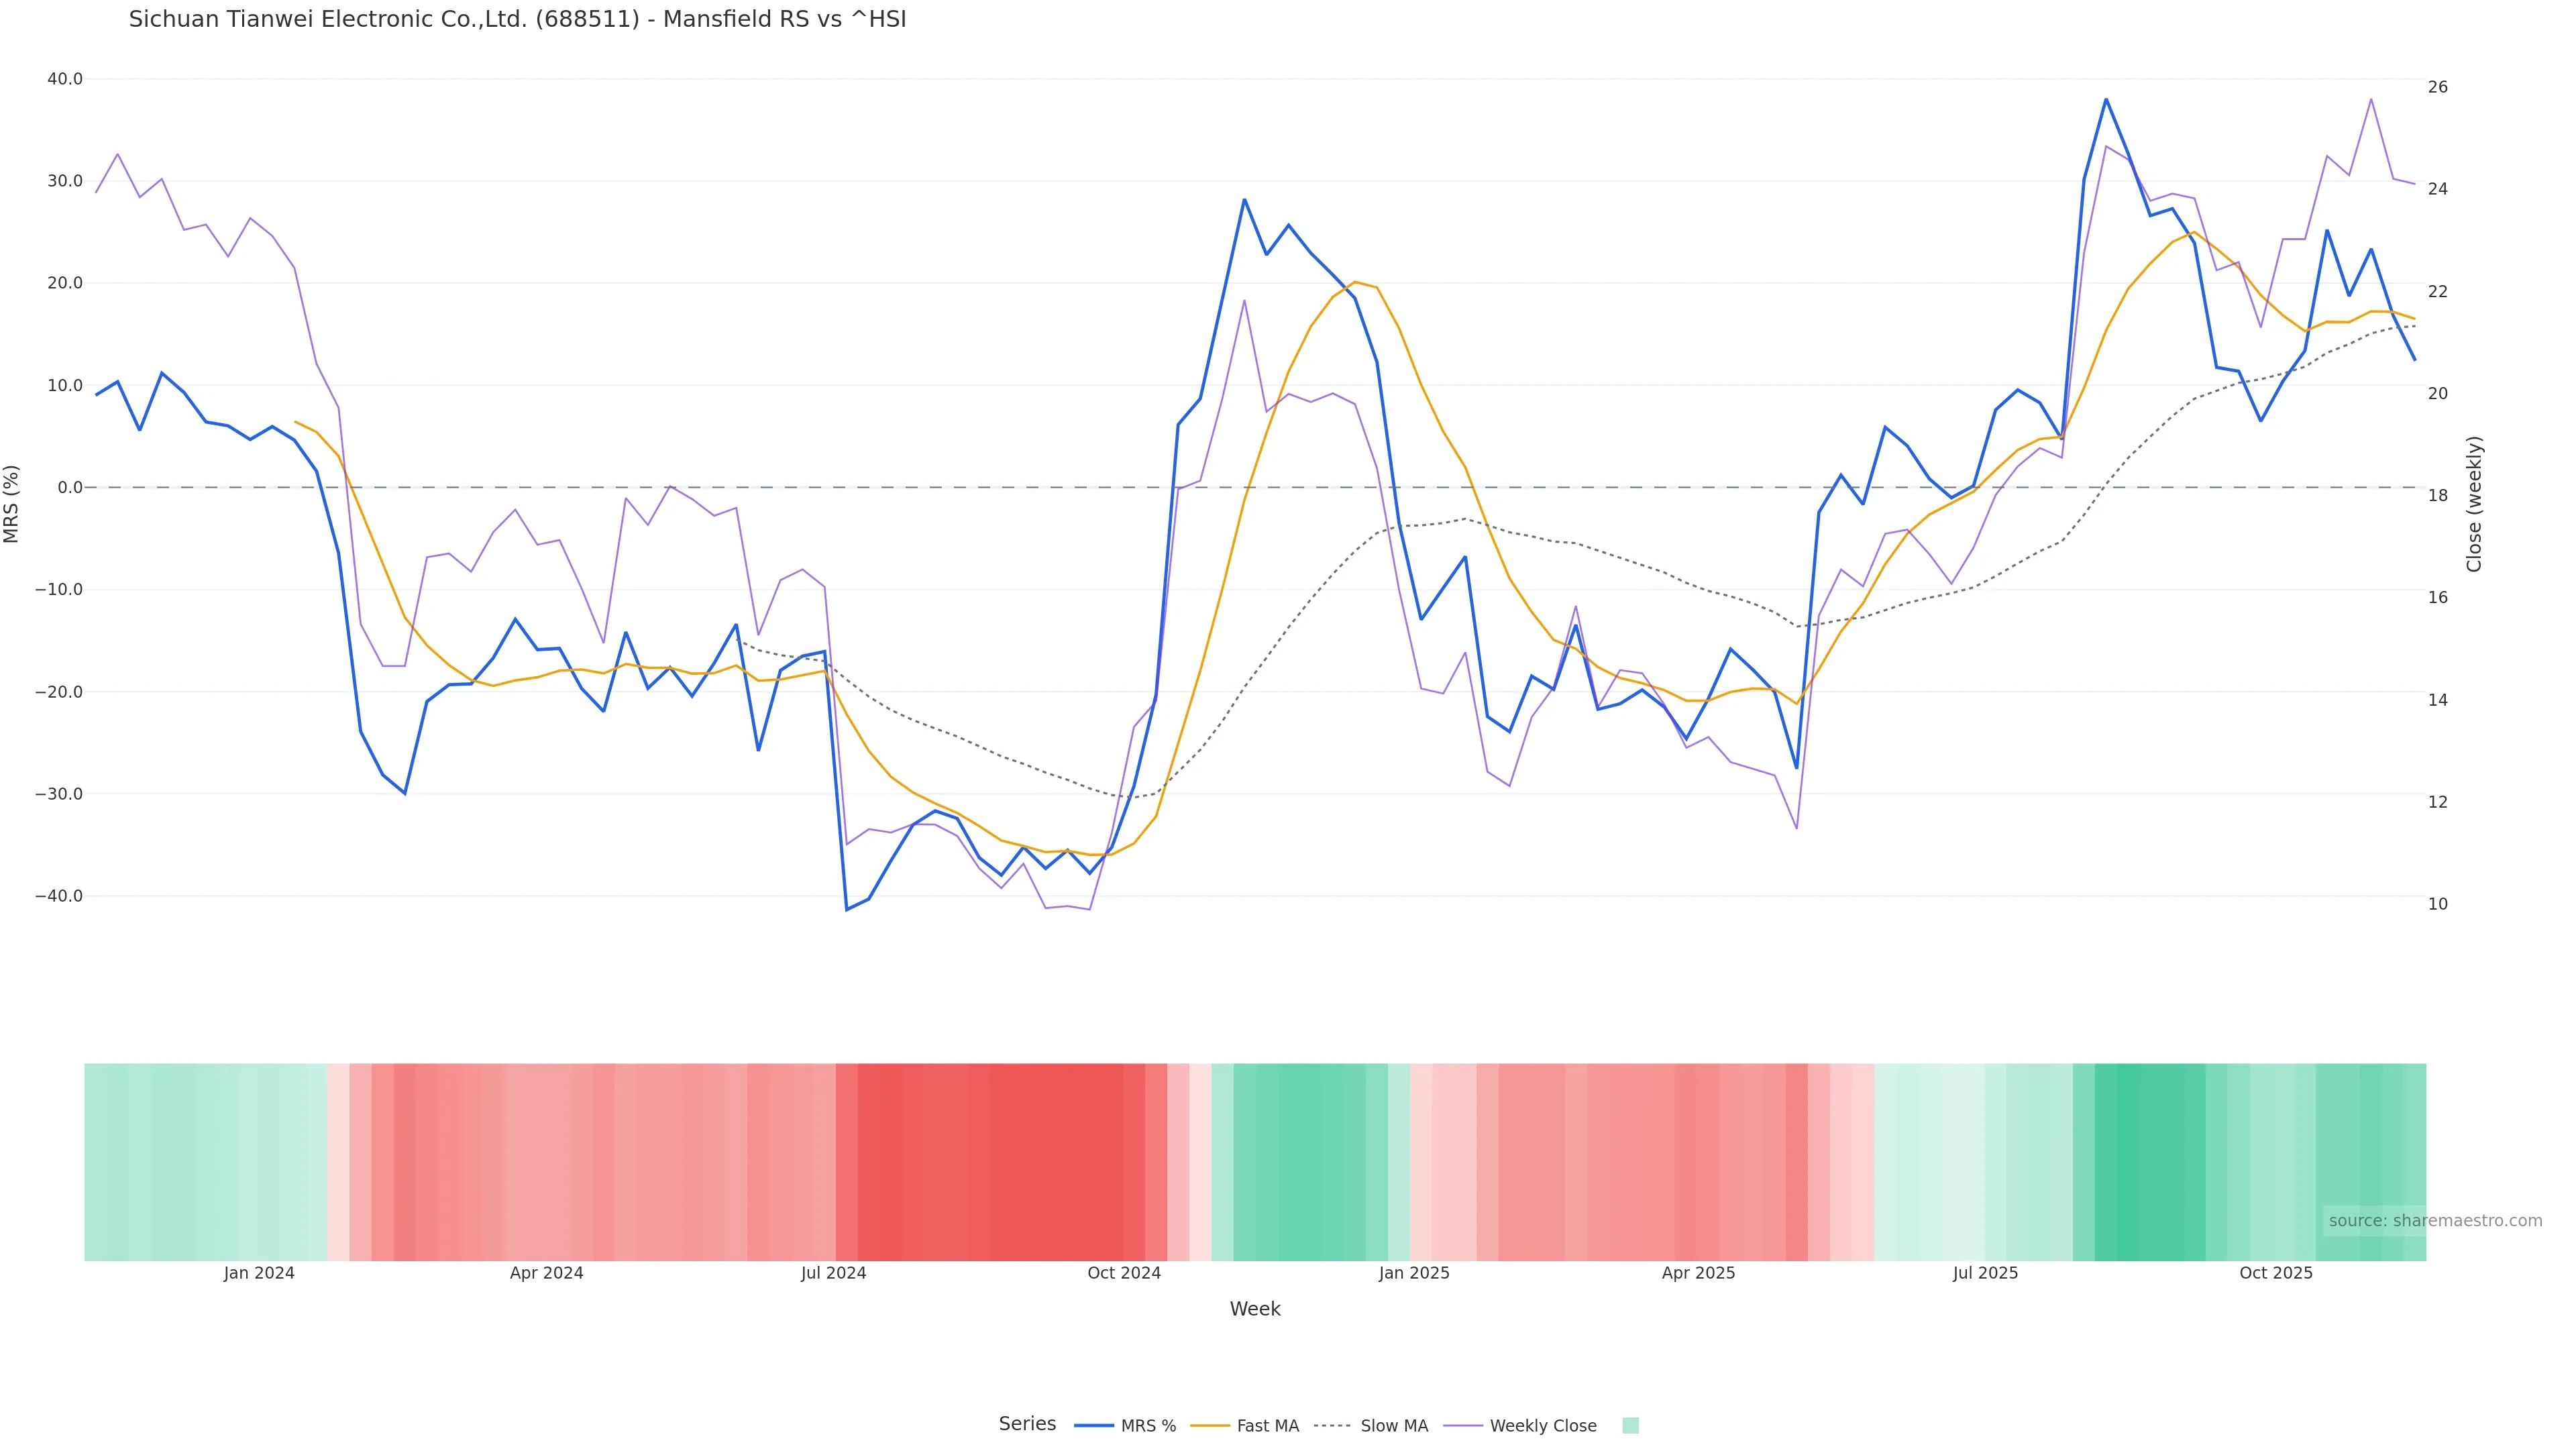Click the Jan 2024 x-axis tick label
This screenshot has height=1449, width=2576.
pos(259,1273)
